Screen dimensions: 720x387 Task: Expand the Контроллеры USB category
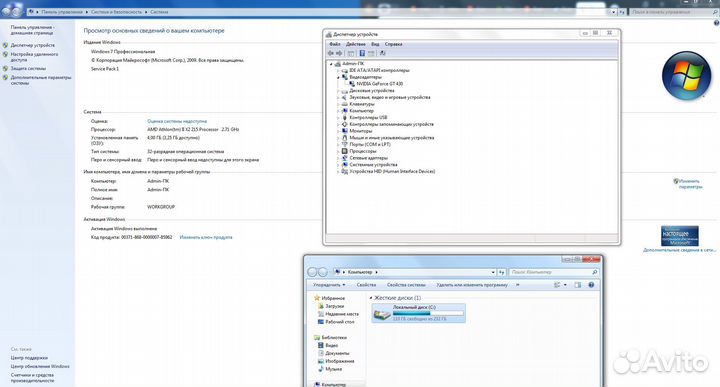pyautogui.click(x=338, y=118)
